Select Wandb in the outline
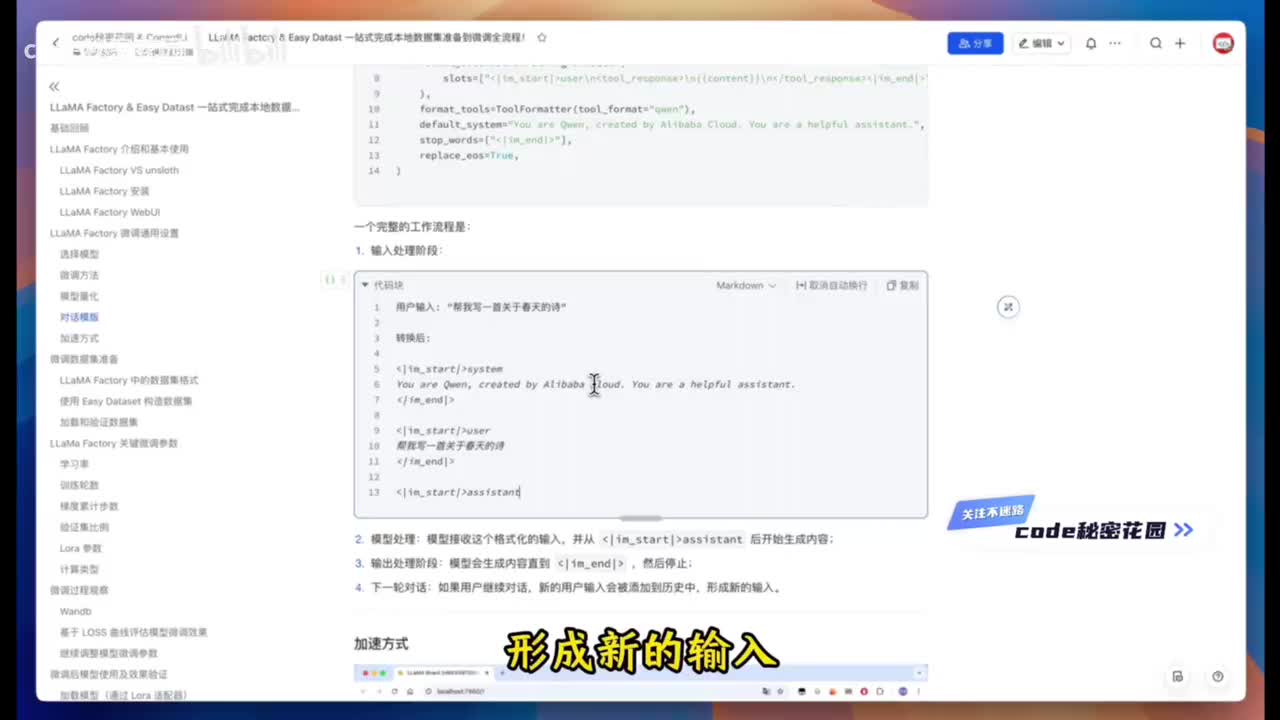 click(x=75, y=611)
